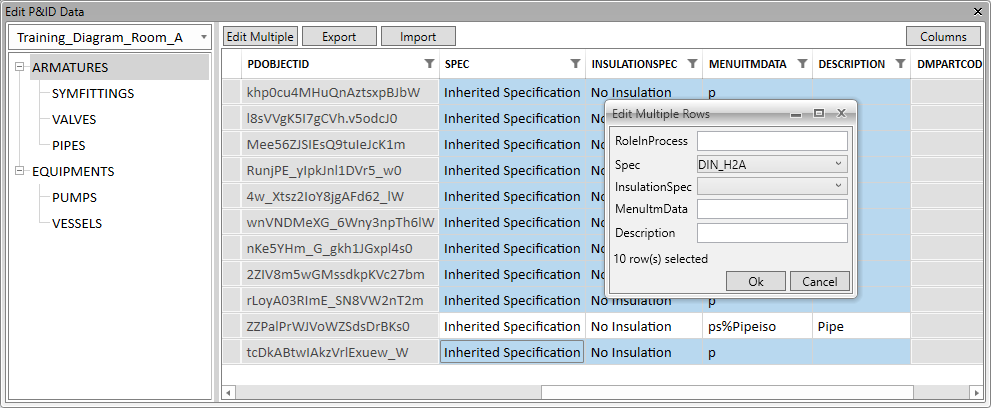Collapse the EQUIPMENTS tree node
Image resolution: width=991 pixels, height=408 pixels.
tap(20, 171)
